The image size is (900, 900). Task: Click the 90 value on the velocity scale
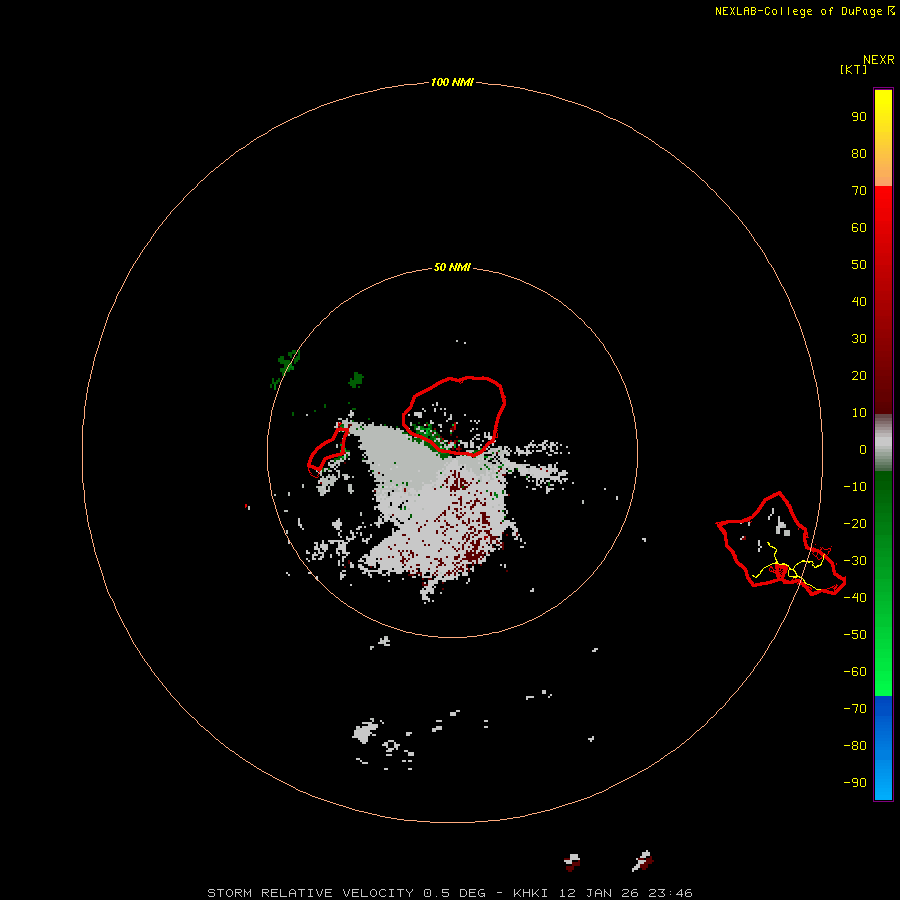pos(859,117)
